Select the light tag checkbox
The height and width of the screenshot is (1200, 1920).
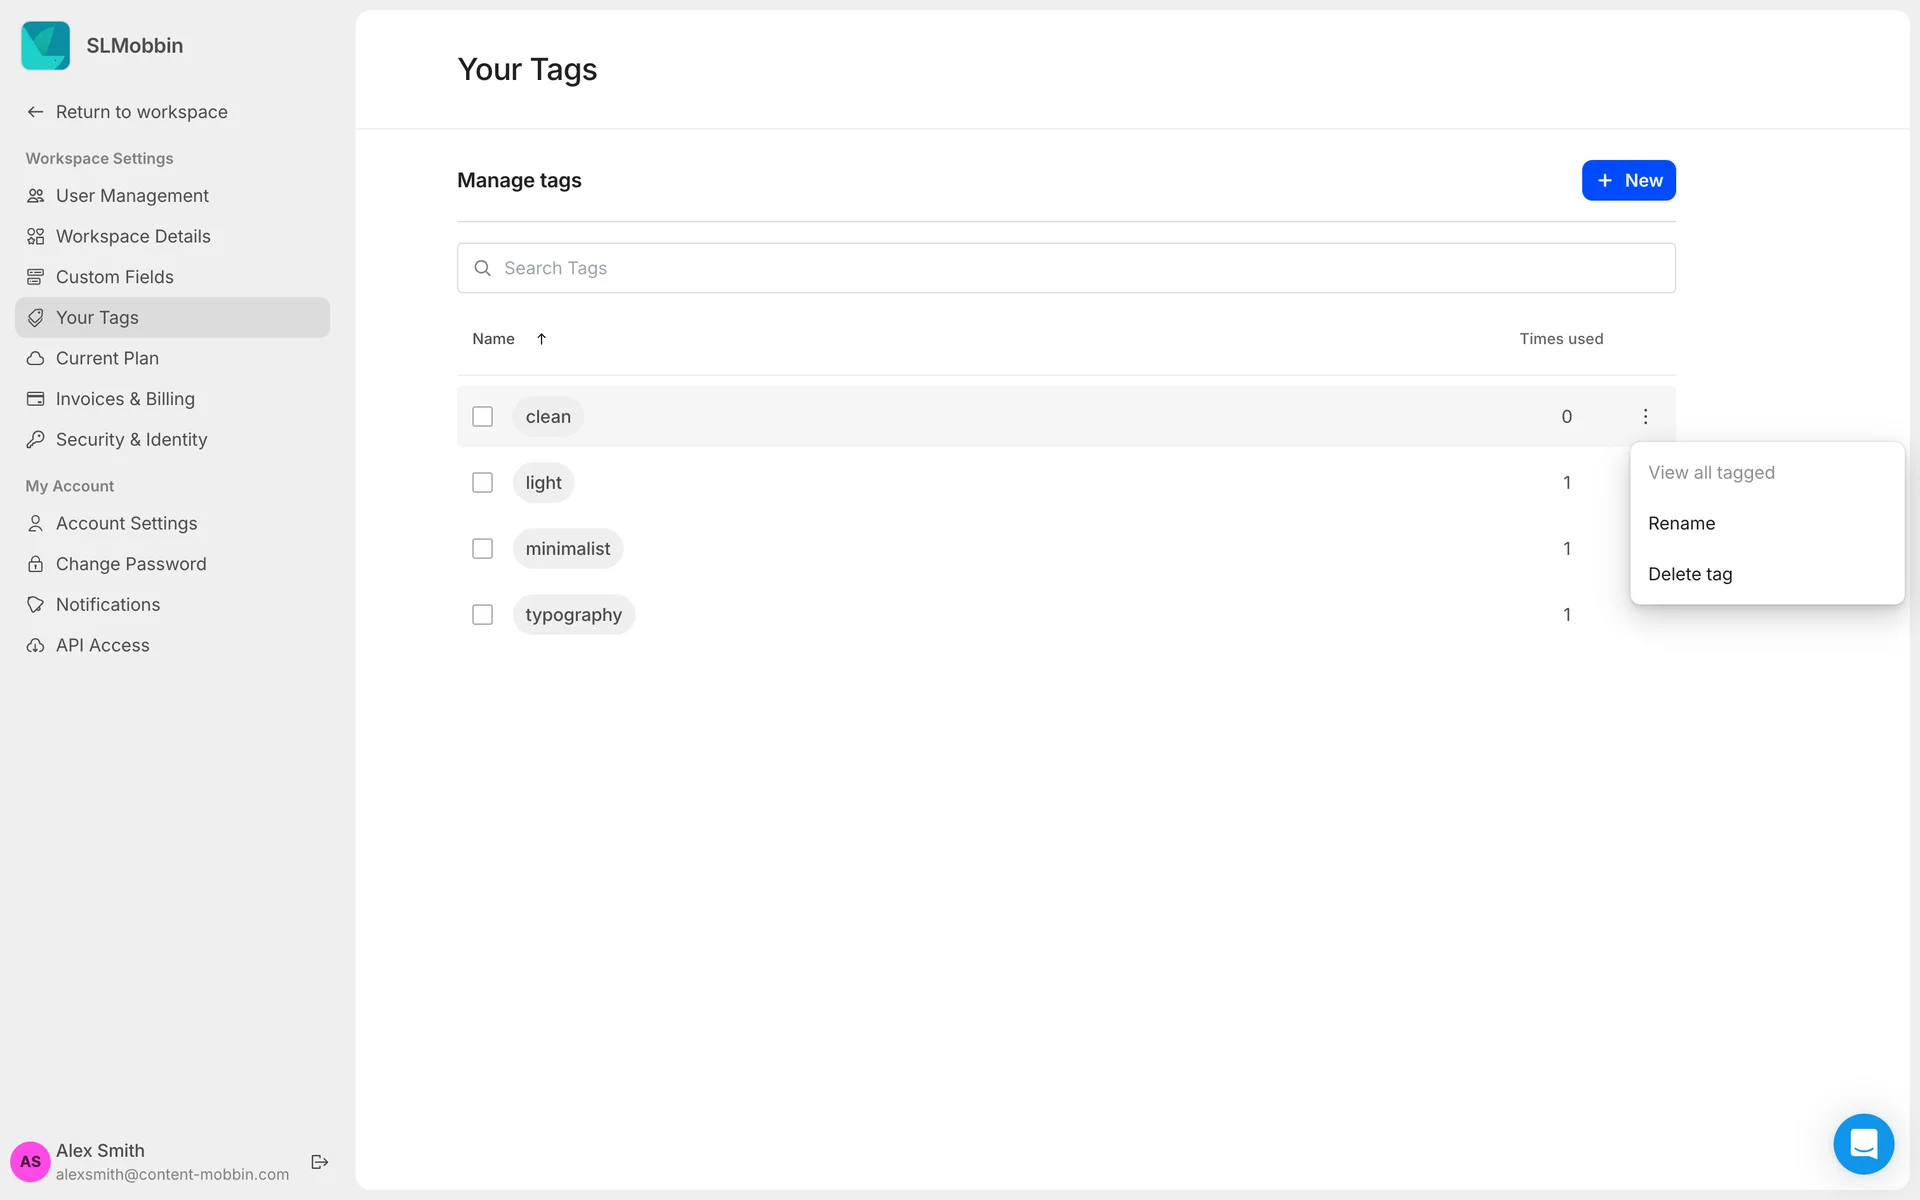point(482,483)
